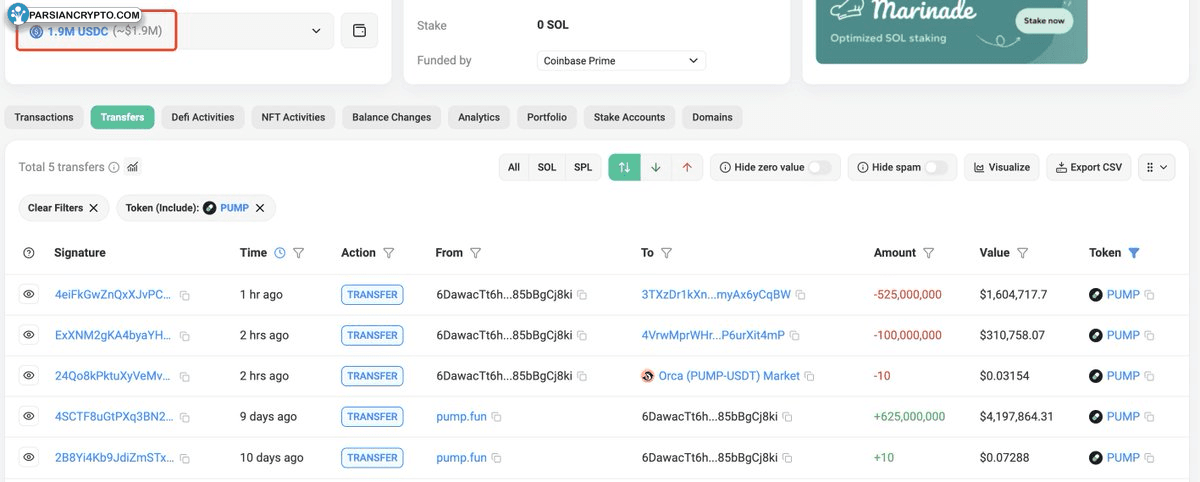Open PUMP token in $1,604,717.7 row
The height and width of the screenshot is (482, 1200).
point(1123,294)
